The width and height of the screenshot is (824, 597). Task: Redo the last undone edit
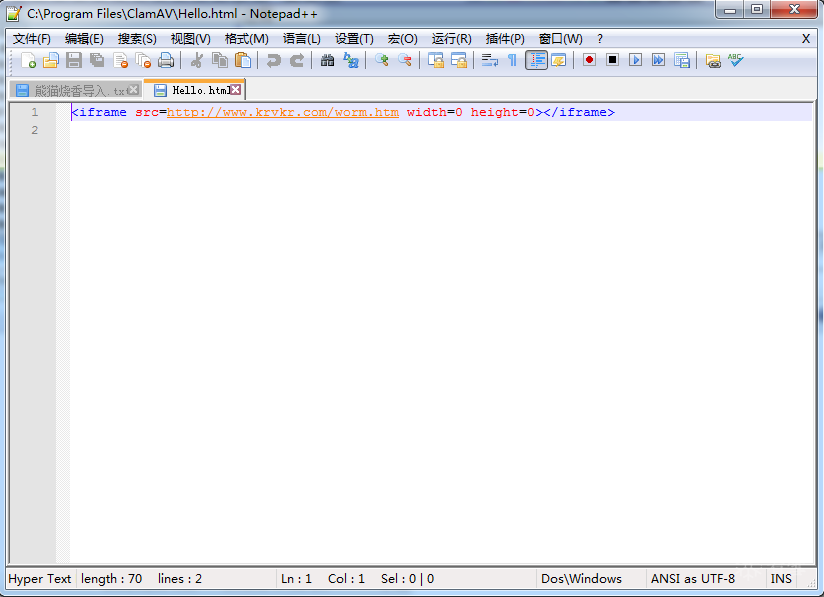click(297, 60)
